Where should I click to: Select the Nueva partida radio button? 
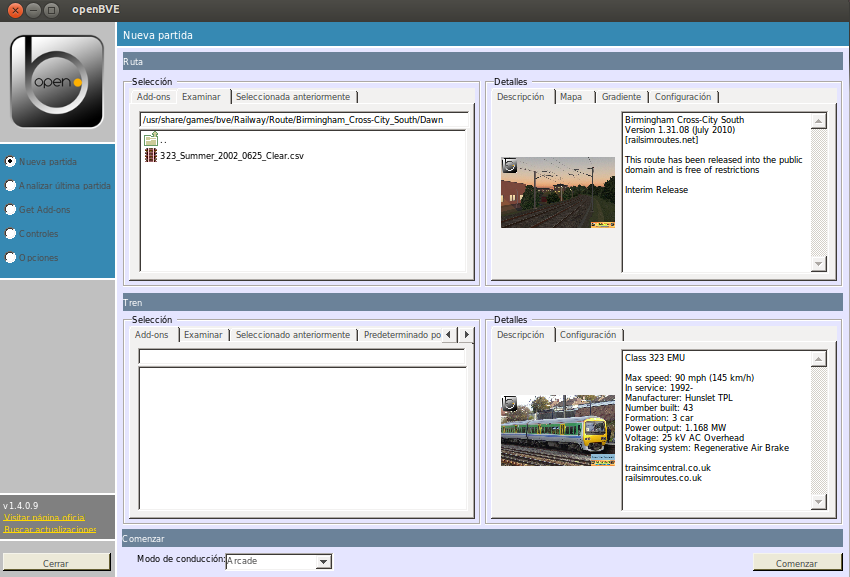point(10,162)
